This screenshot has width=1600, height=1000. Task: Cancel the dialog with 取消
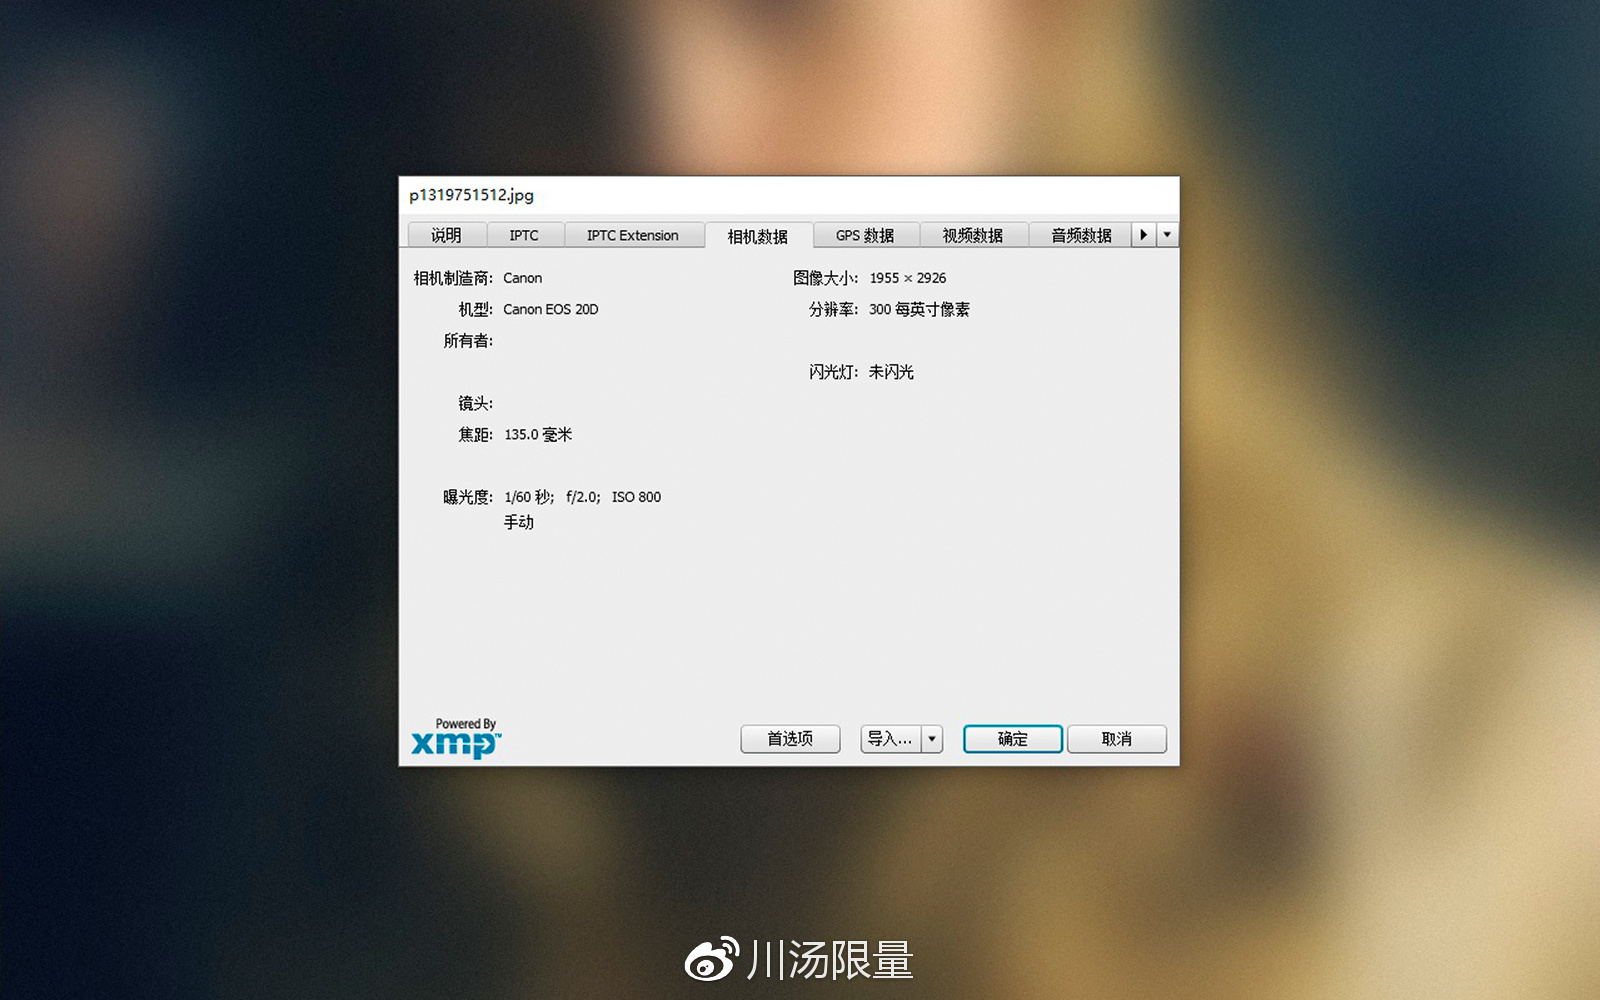1117,739
